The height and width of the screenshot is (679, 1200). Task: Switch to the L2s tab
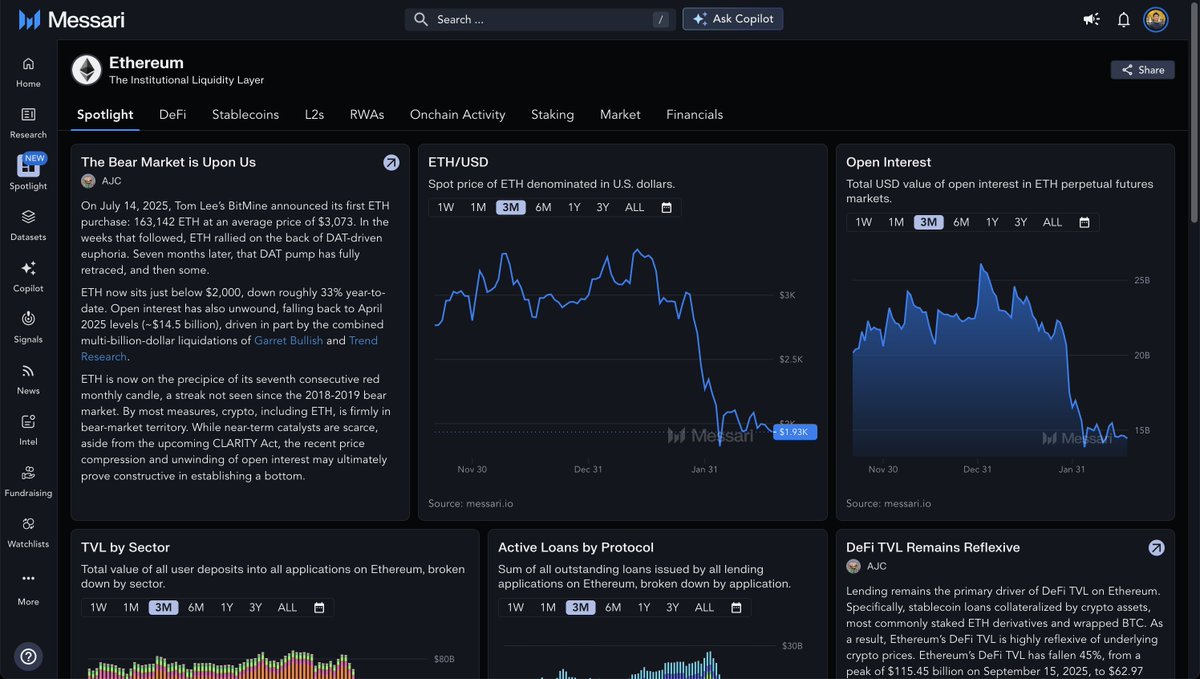(x=314, y=114)
